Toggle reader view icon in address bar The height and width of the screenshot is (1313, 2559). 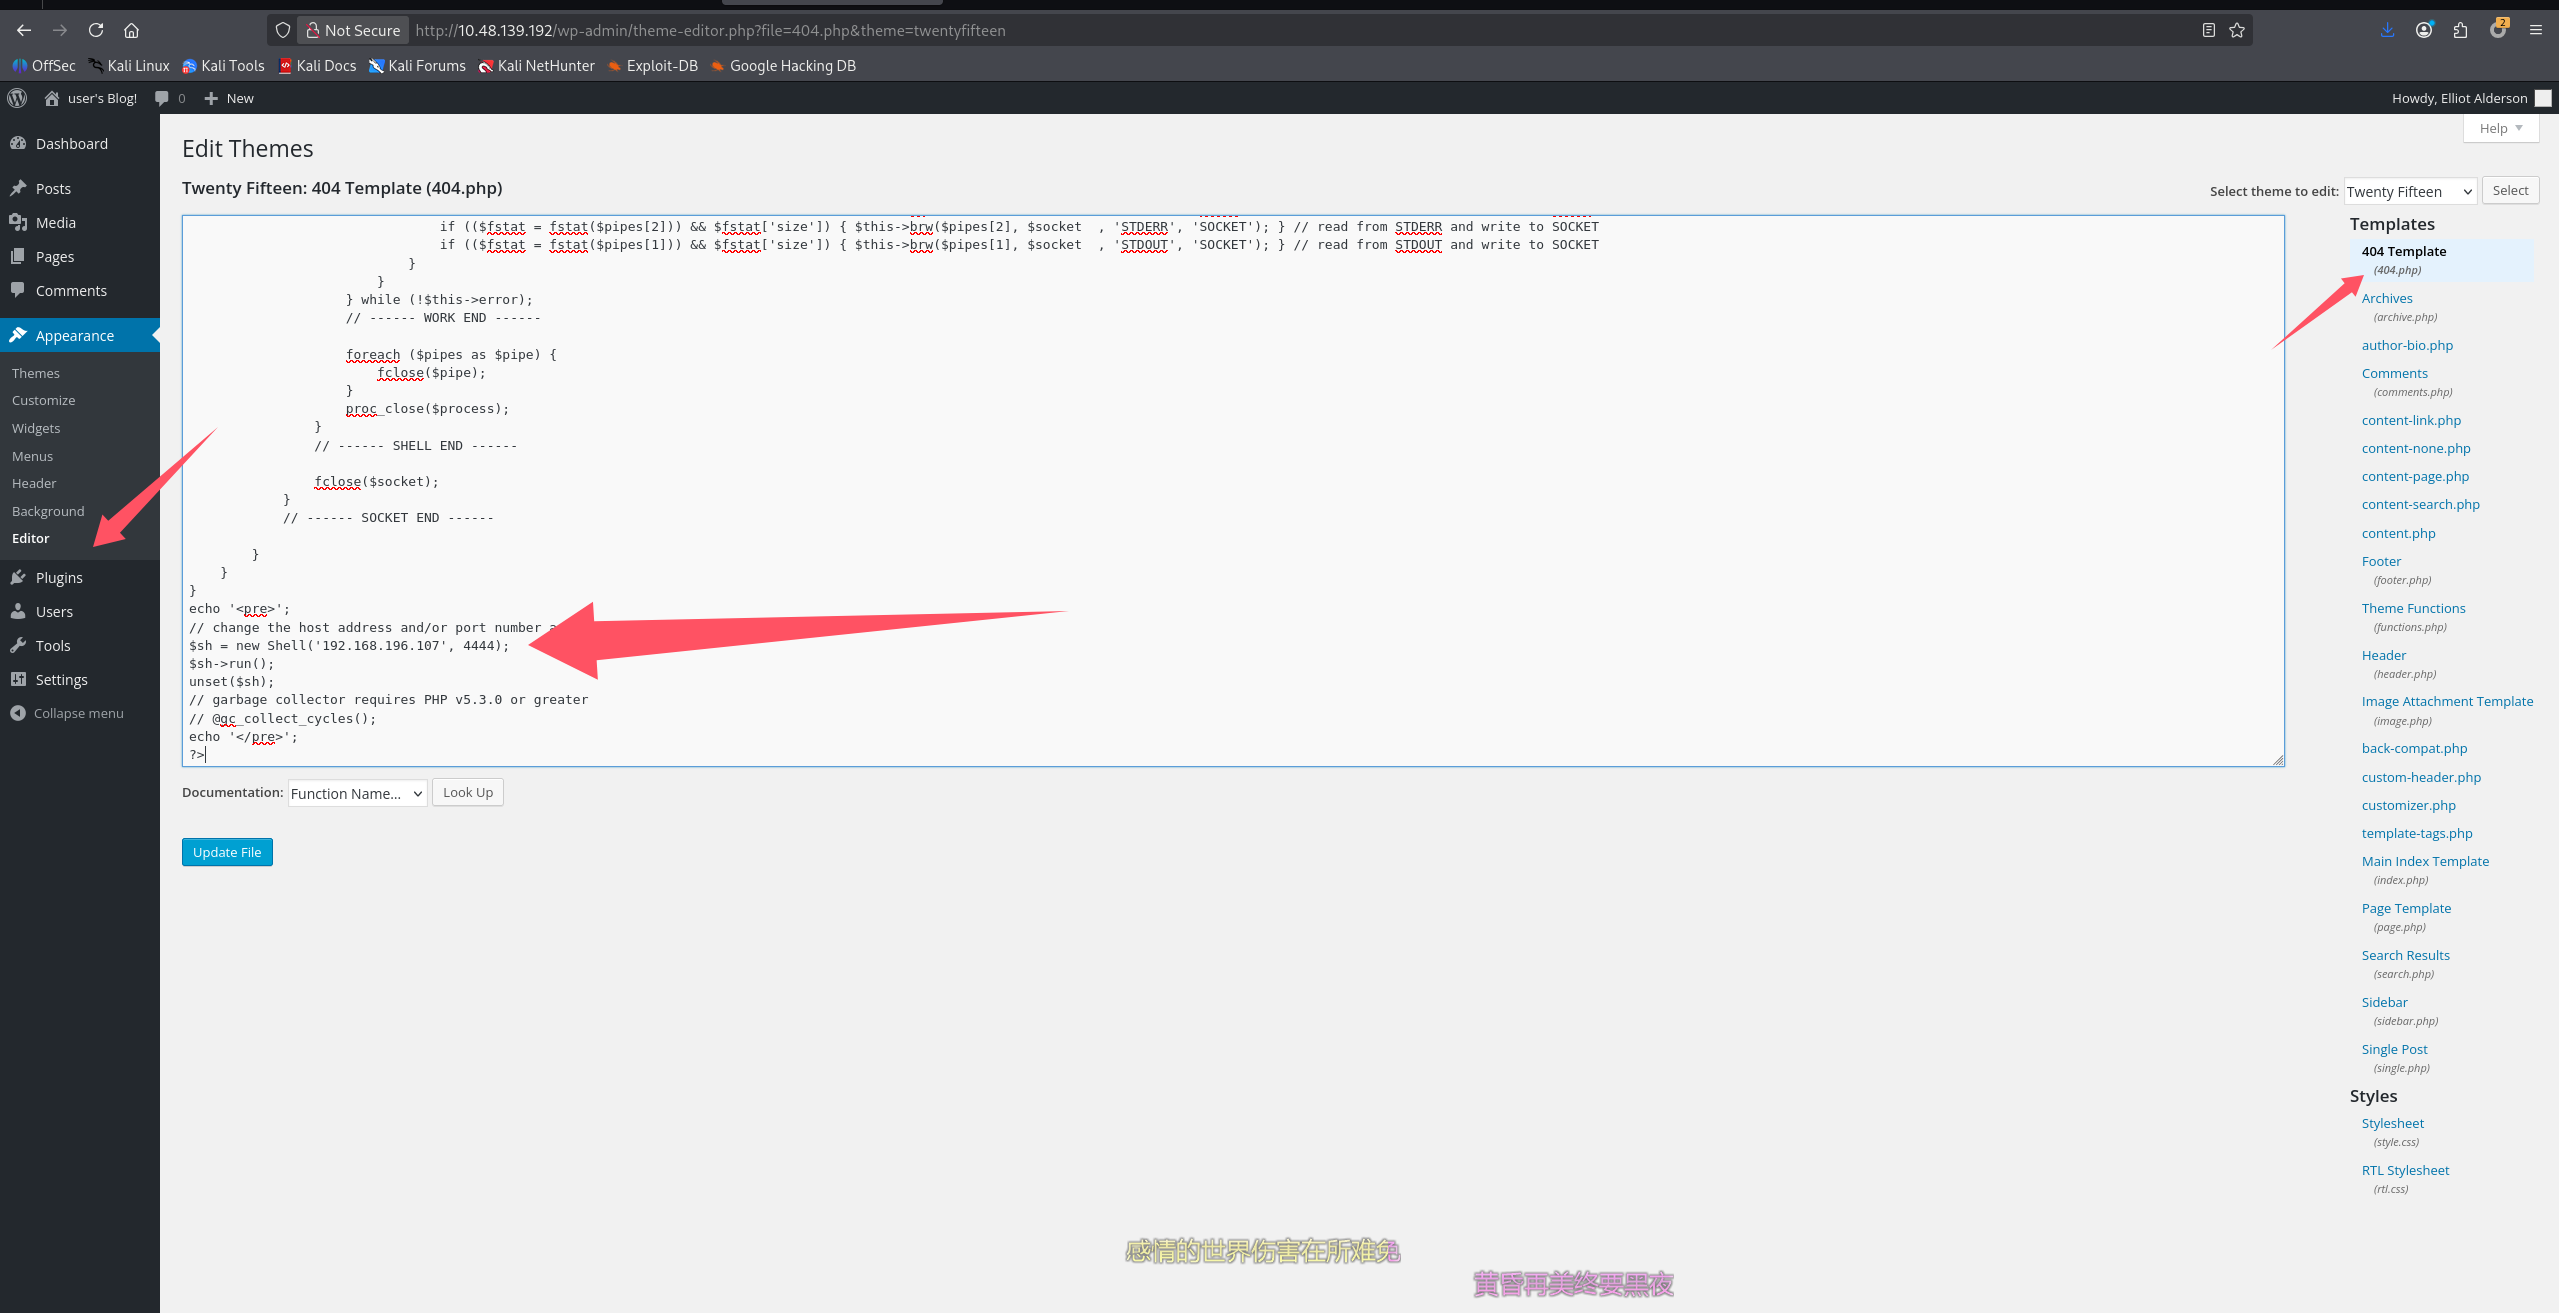2209,30
